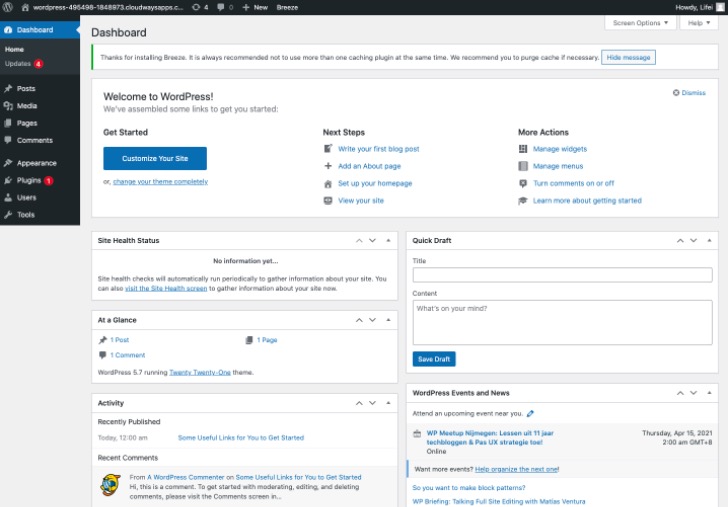
Task: Open the New content menu in admin bar
Action: 255,7
